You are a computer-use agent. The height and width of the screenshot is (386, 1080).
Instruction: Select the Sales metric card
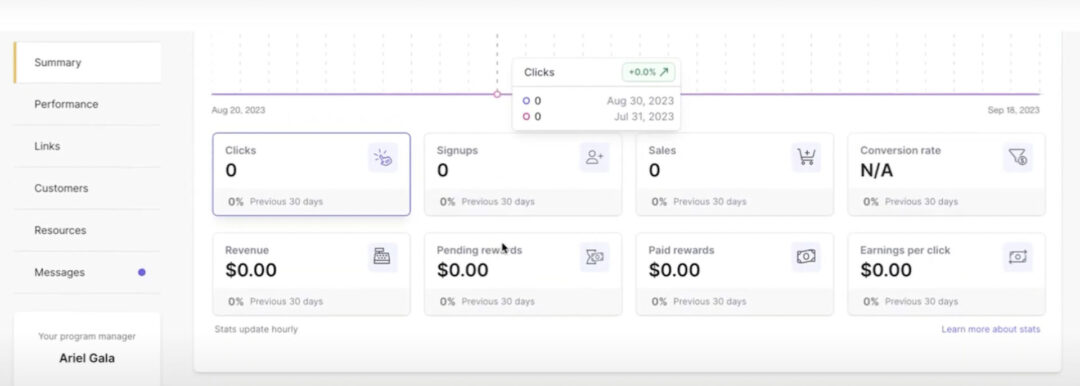[x=735, y=174]
